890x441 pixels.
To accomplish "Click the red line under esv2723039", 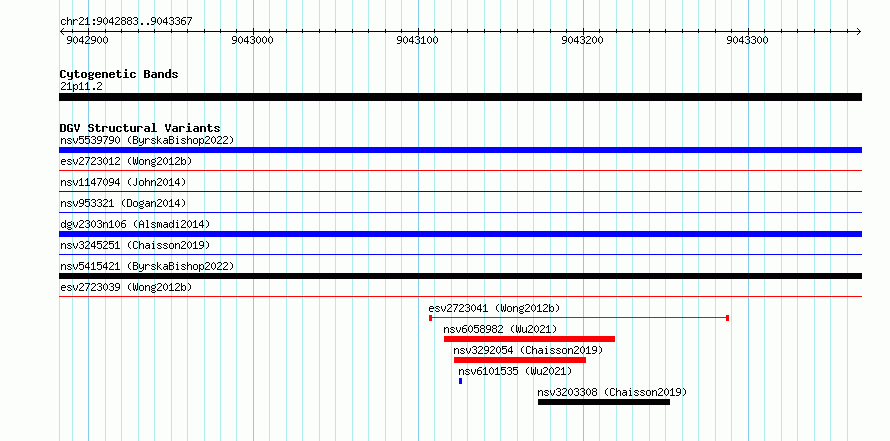I will pyautogui.click(x=460, y=296).
